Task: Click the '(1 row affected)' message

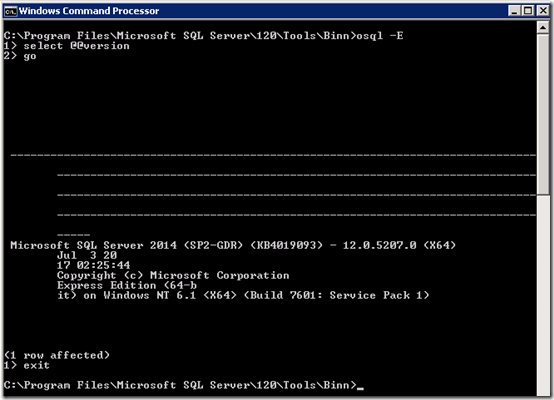Action: (57, 355)
